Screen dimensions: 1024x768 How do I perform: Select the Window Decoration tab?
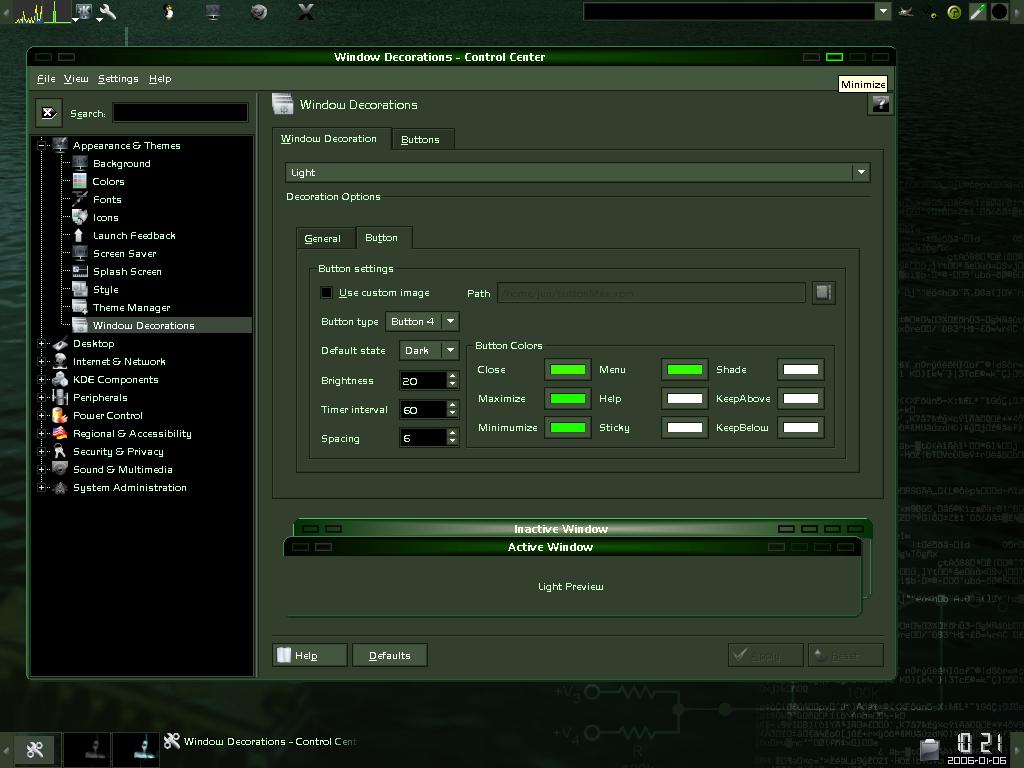[331, 138]
